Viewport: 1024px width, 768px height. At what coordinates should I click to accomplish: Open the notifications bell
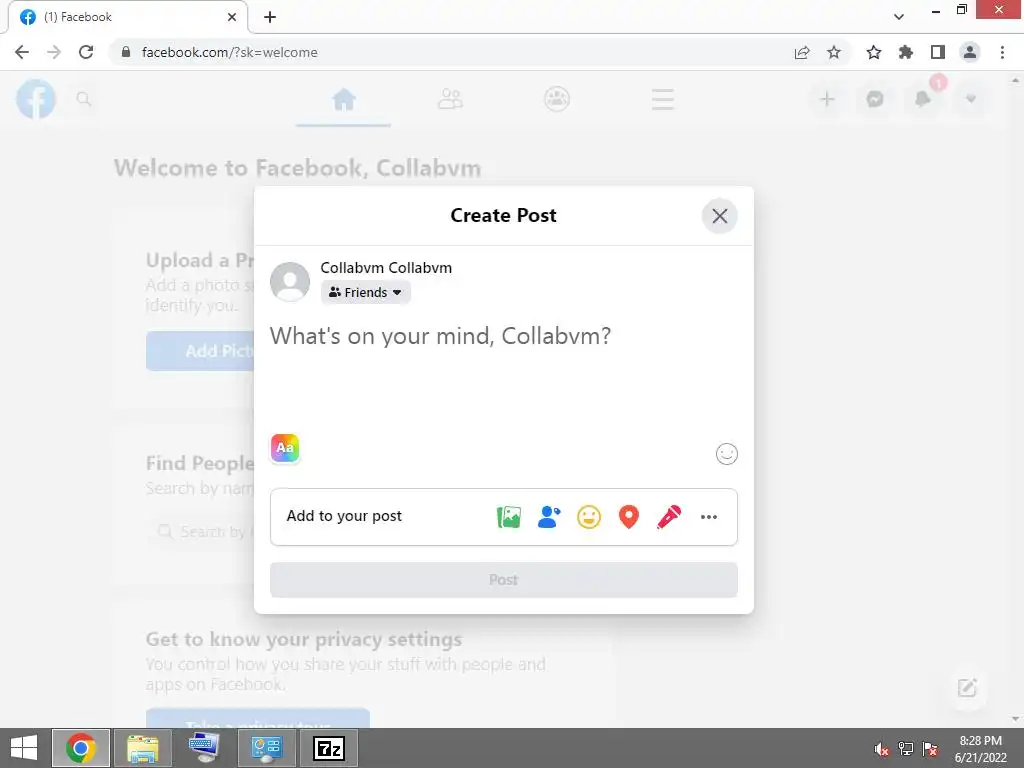923,99
